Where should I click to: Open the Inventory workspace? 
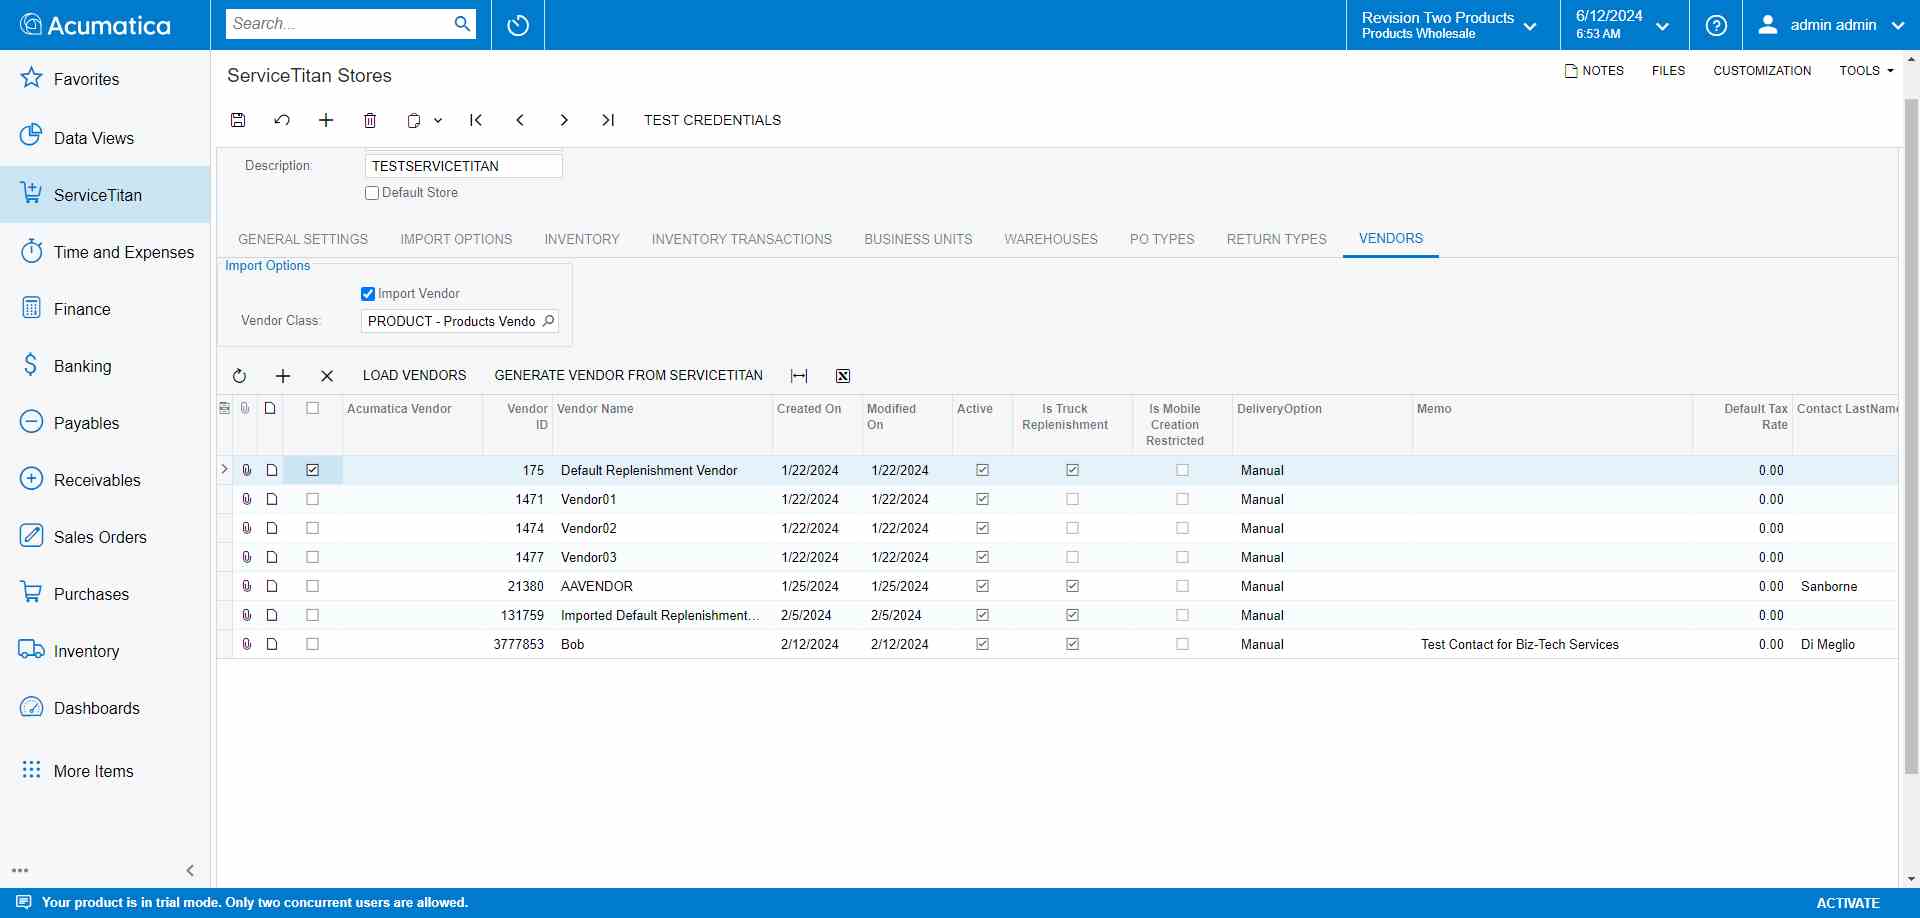(x=105, y=651)
